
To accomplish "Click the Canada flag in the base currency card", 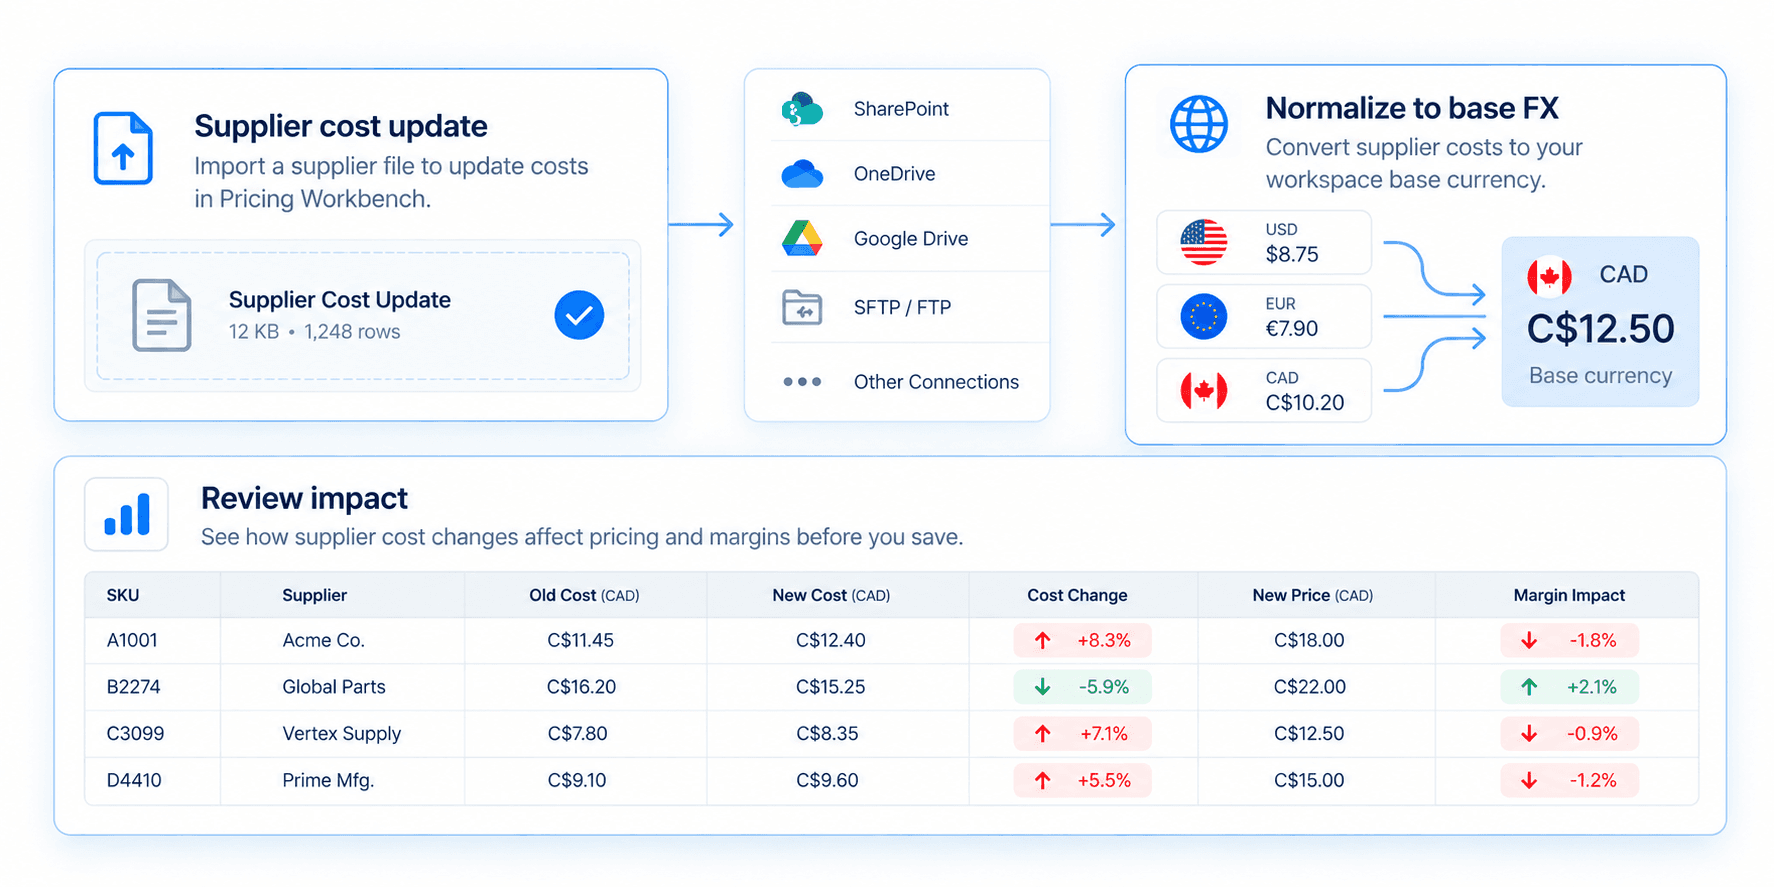I will click(x=1549, y=276).
